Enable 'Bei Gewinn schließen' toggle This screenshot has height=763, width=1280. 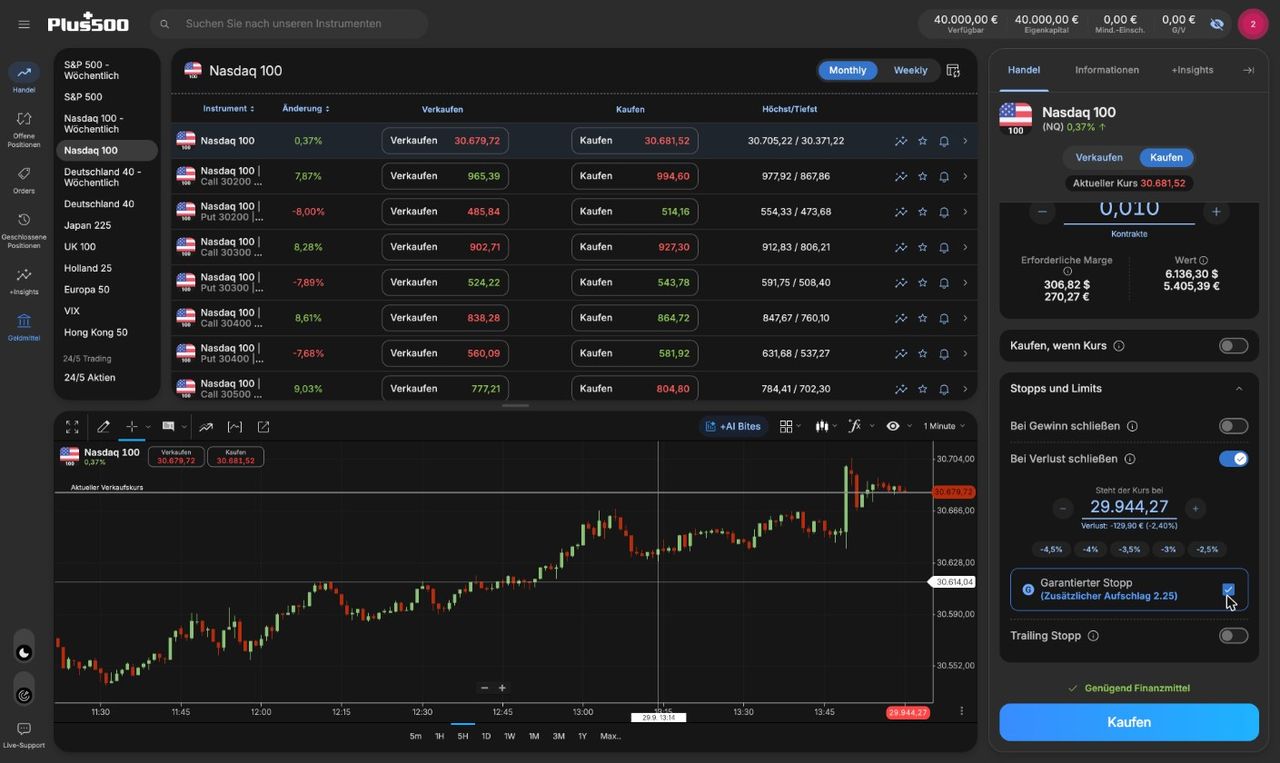[1233, 426]
